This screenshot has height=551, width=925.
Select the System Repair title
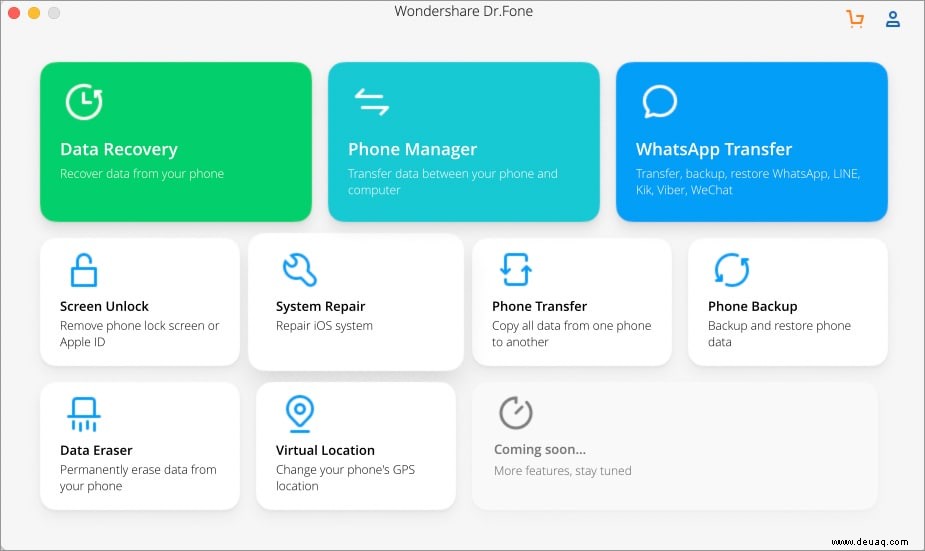pos(320,306)
